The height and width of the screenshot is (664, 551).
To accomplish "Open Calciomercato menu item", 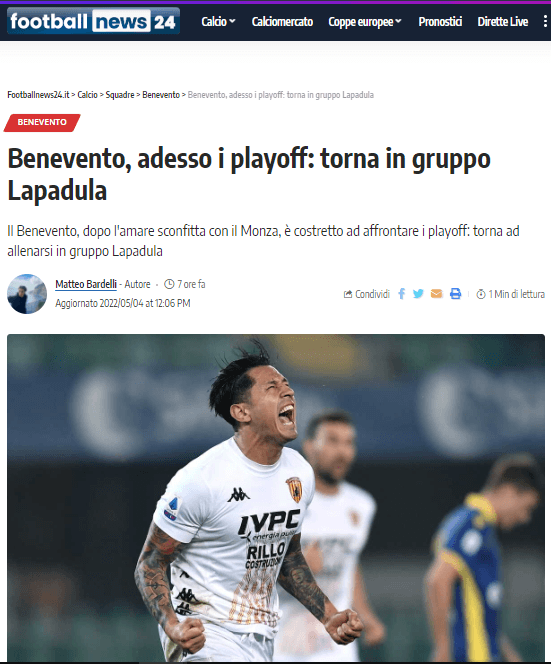I will click(282, 22).
